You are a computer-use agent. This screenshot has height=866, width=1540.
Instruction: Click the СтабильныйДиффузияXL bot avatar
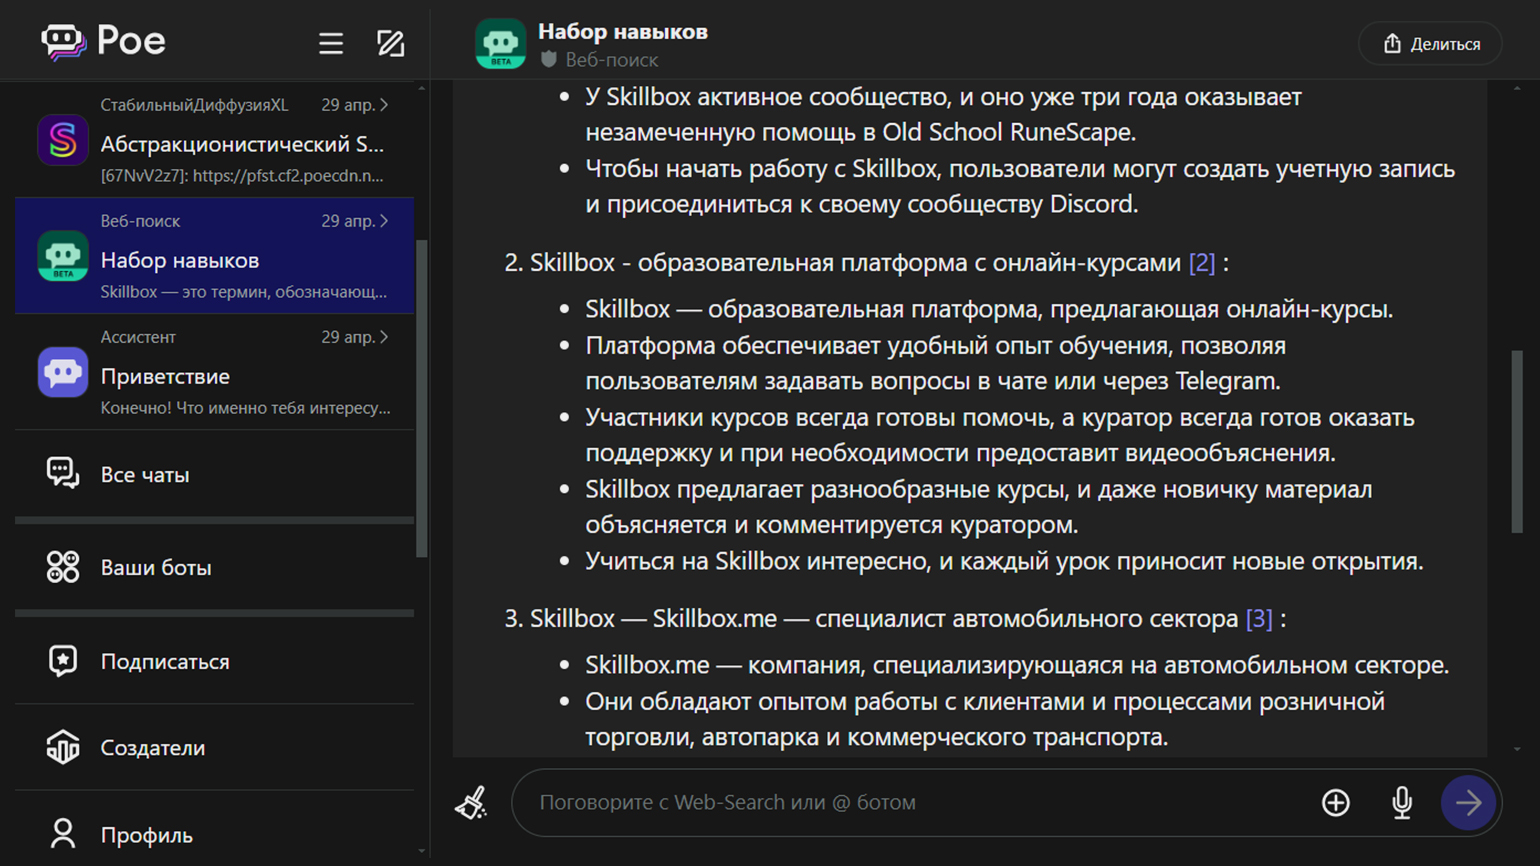[x=63, y=140]
